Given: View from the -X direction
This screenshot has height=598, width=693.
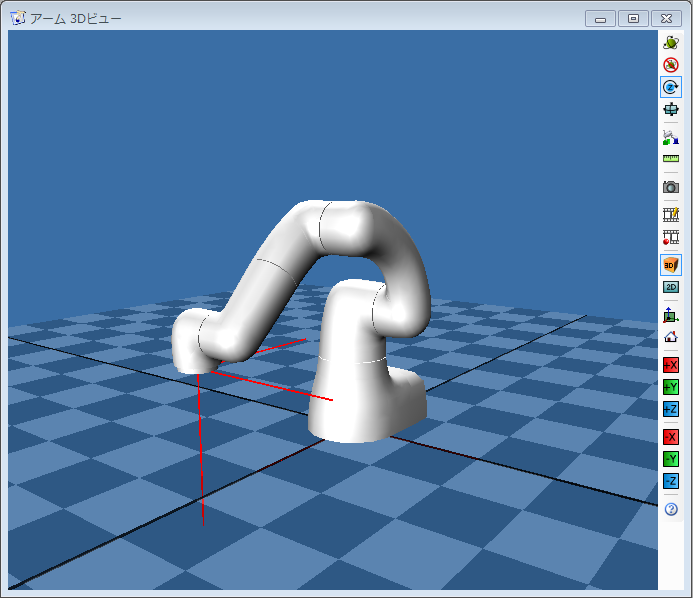Looking at the screenshot, I should pos(671,437).
